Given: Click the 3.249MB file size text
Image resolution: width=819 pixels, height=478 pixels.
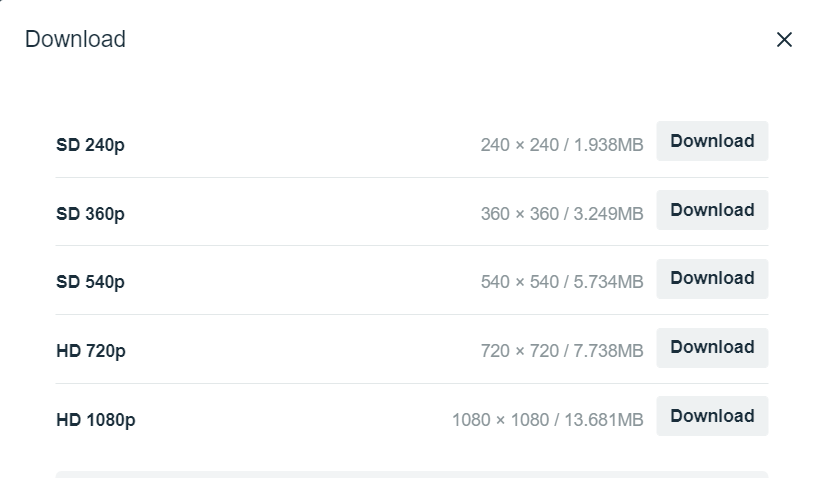Looking at the screenshot, I should tap(608, 214).
